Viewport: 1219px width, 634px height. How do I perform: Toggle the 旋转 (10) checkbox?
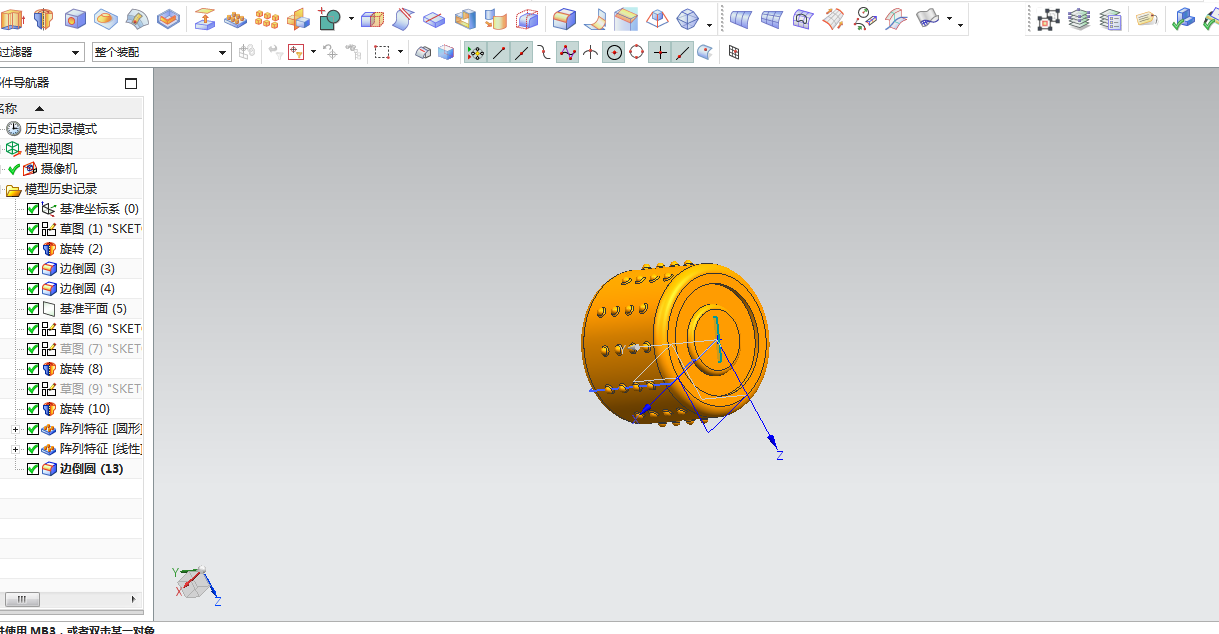point(33,409)
